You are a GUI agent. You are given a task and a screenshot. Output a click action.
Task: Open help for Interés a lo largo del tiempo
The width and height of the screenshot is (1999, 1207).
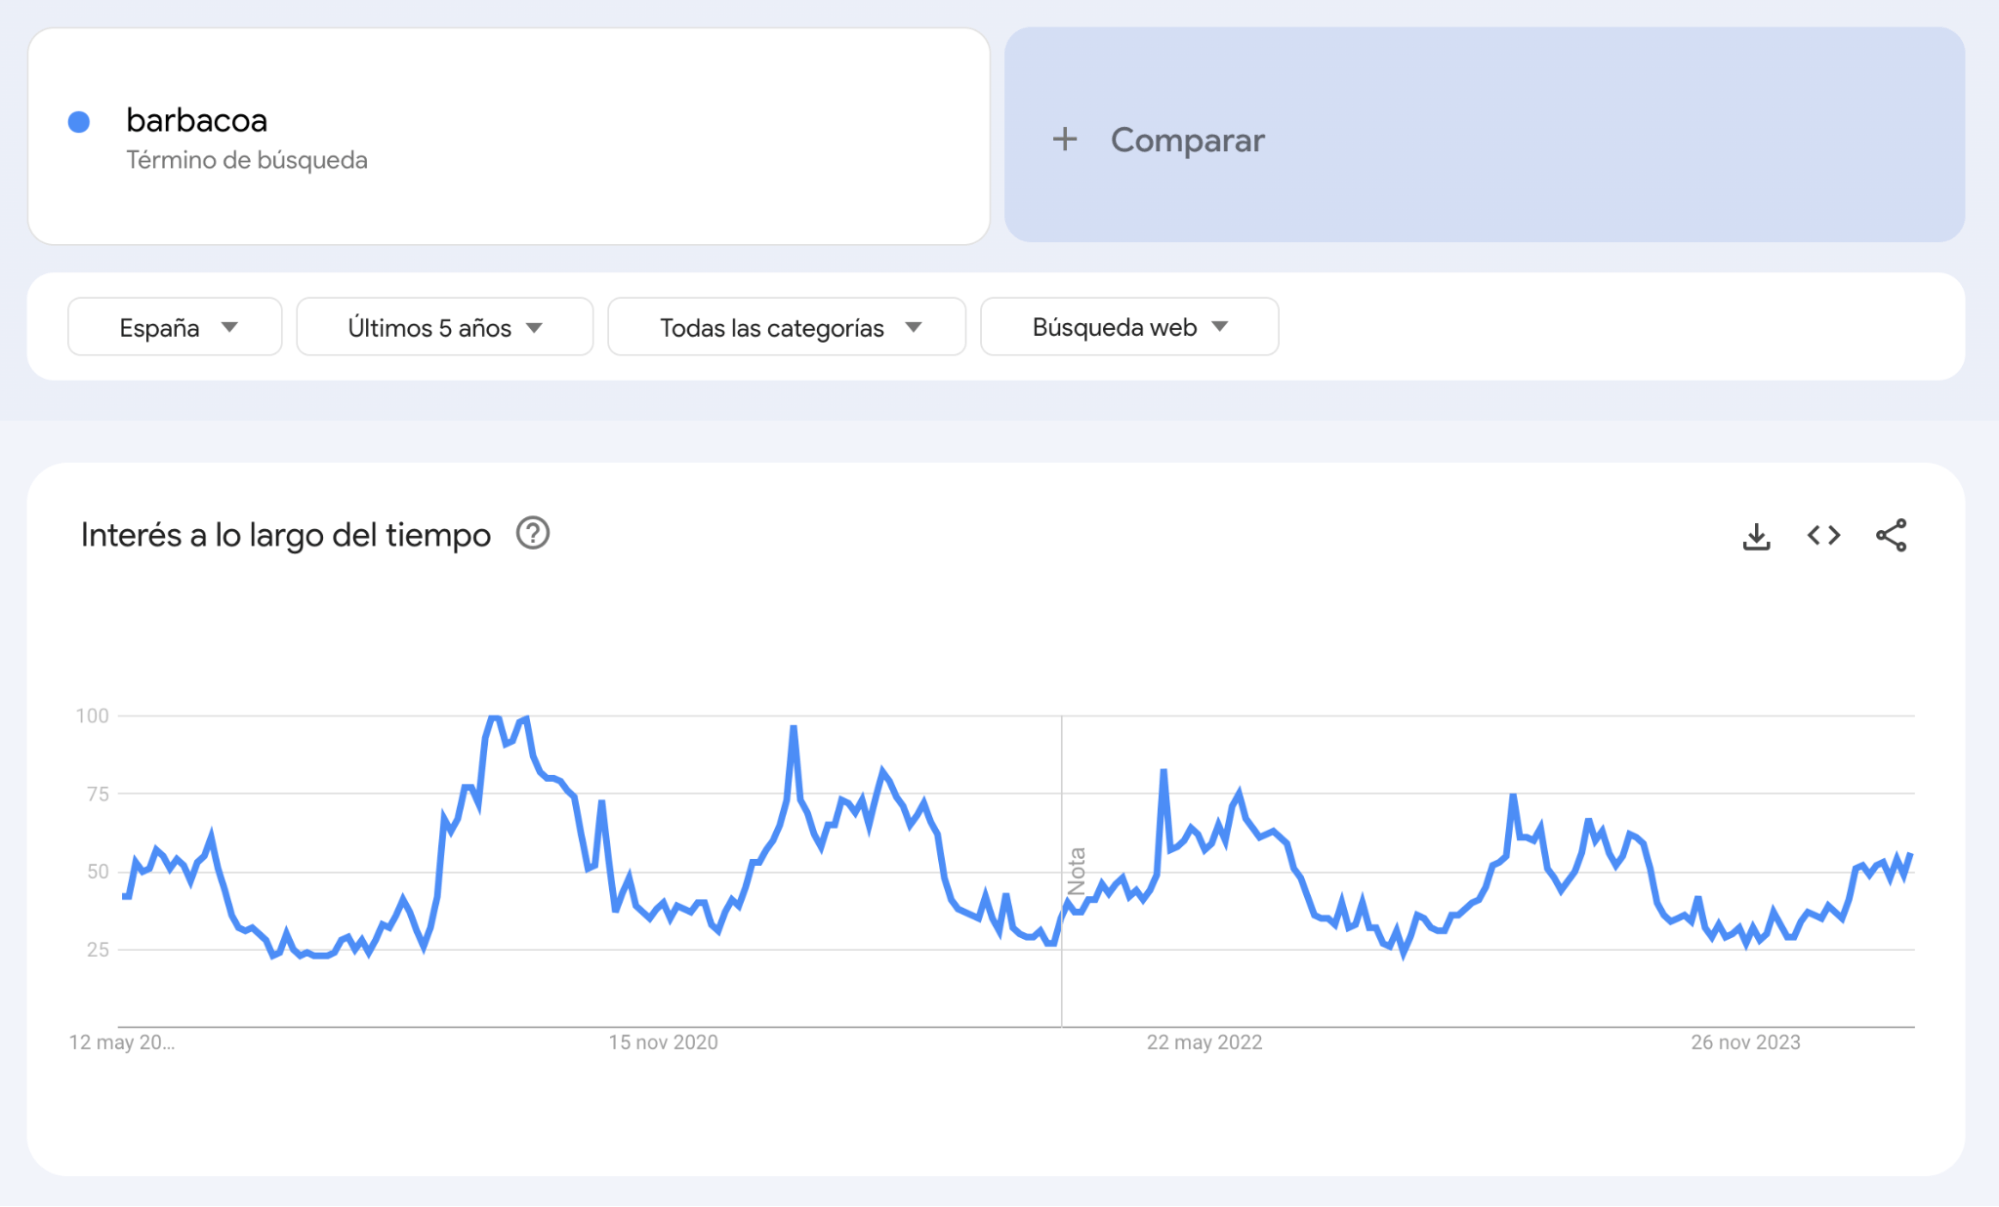(531, 534)
